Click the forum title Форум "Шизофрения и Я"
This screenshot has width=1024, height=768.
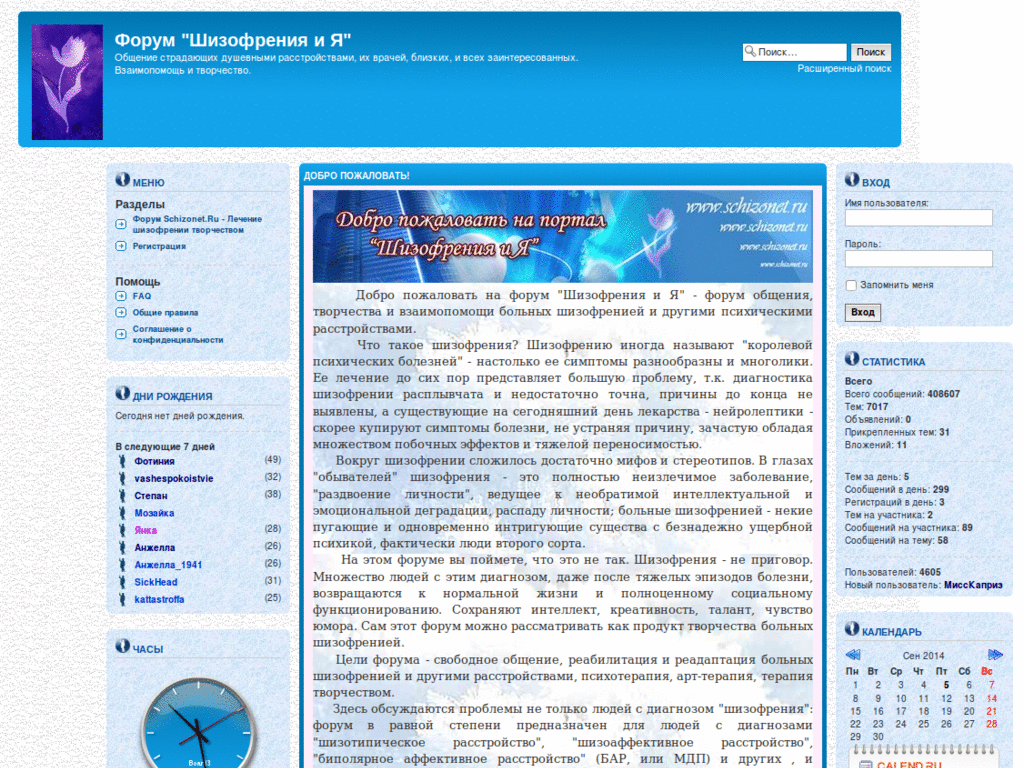point(232,40)
